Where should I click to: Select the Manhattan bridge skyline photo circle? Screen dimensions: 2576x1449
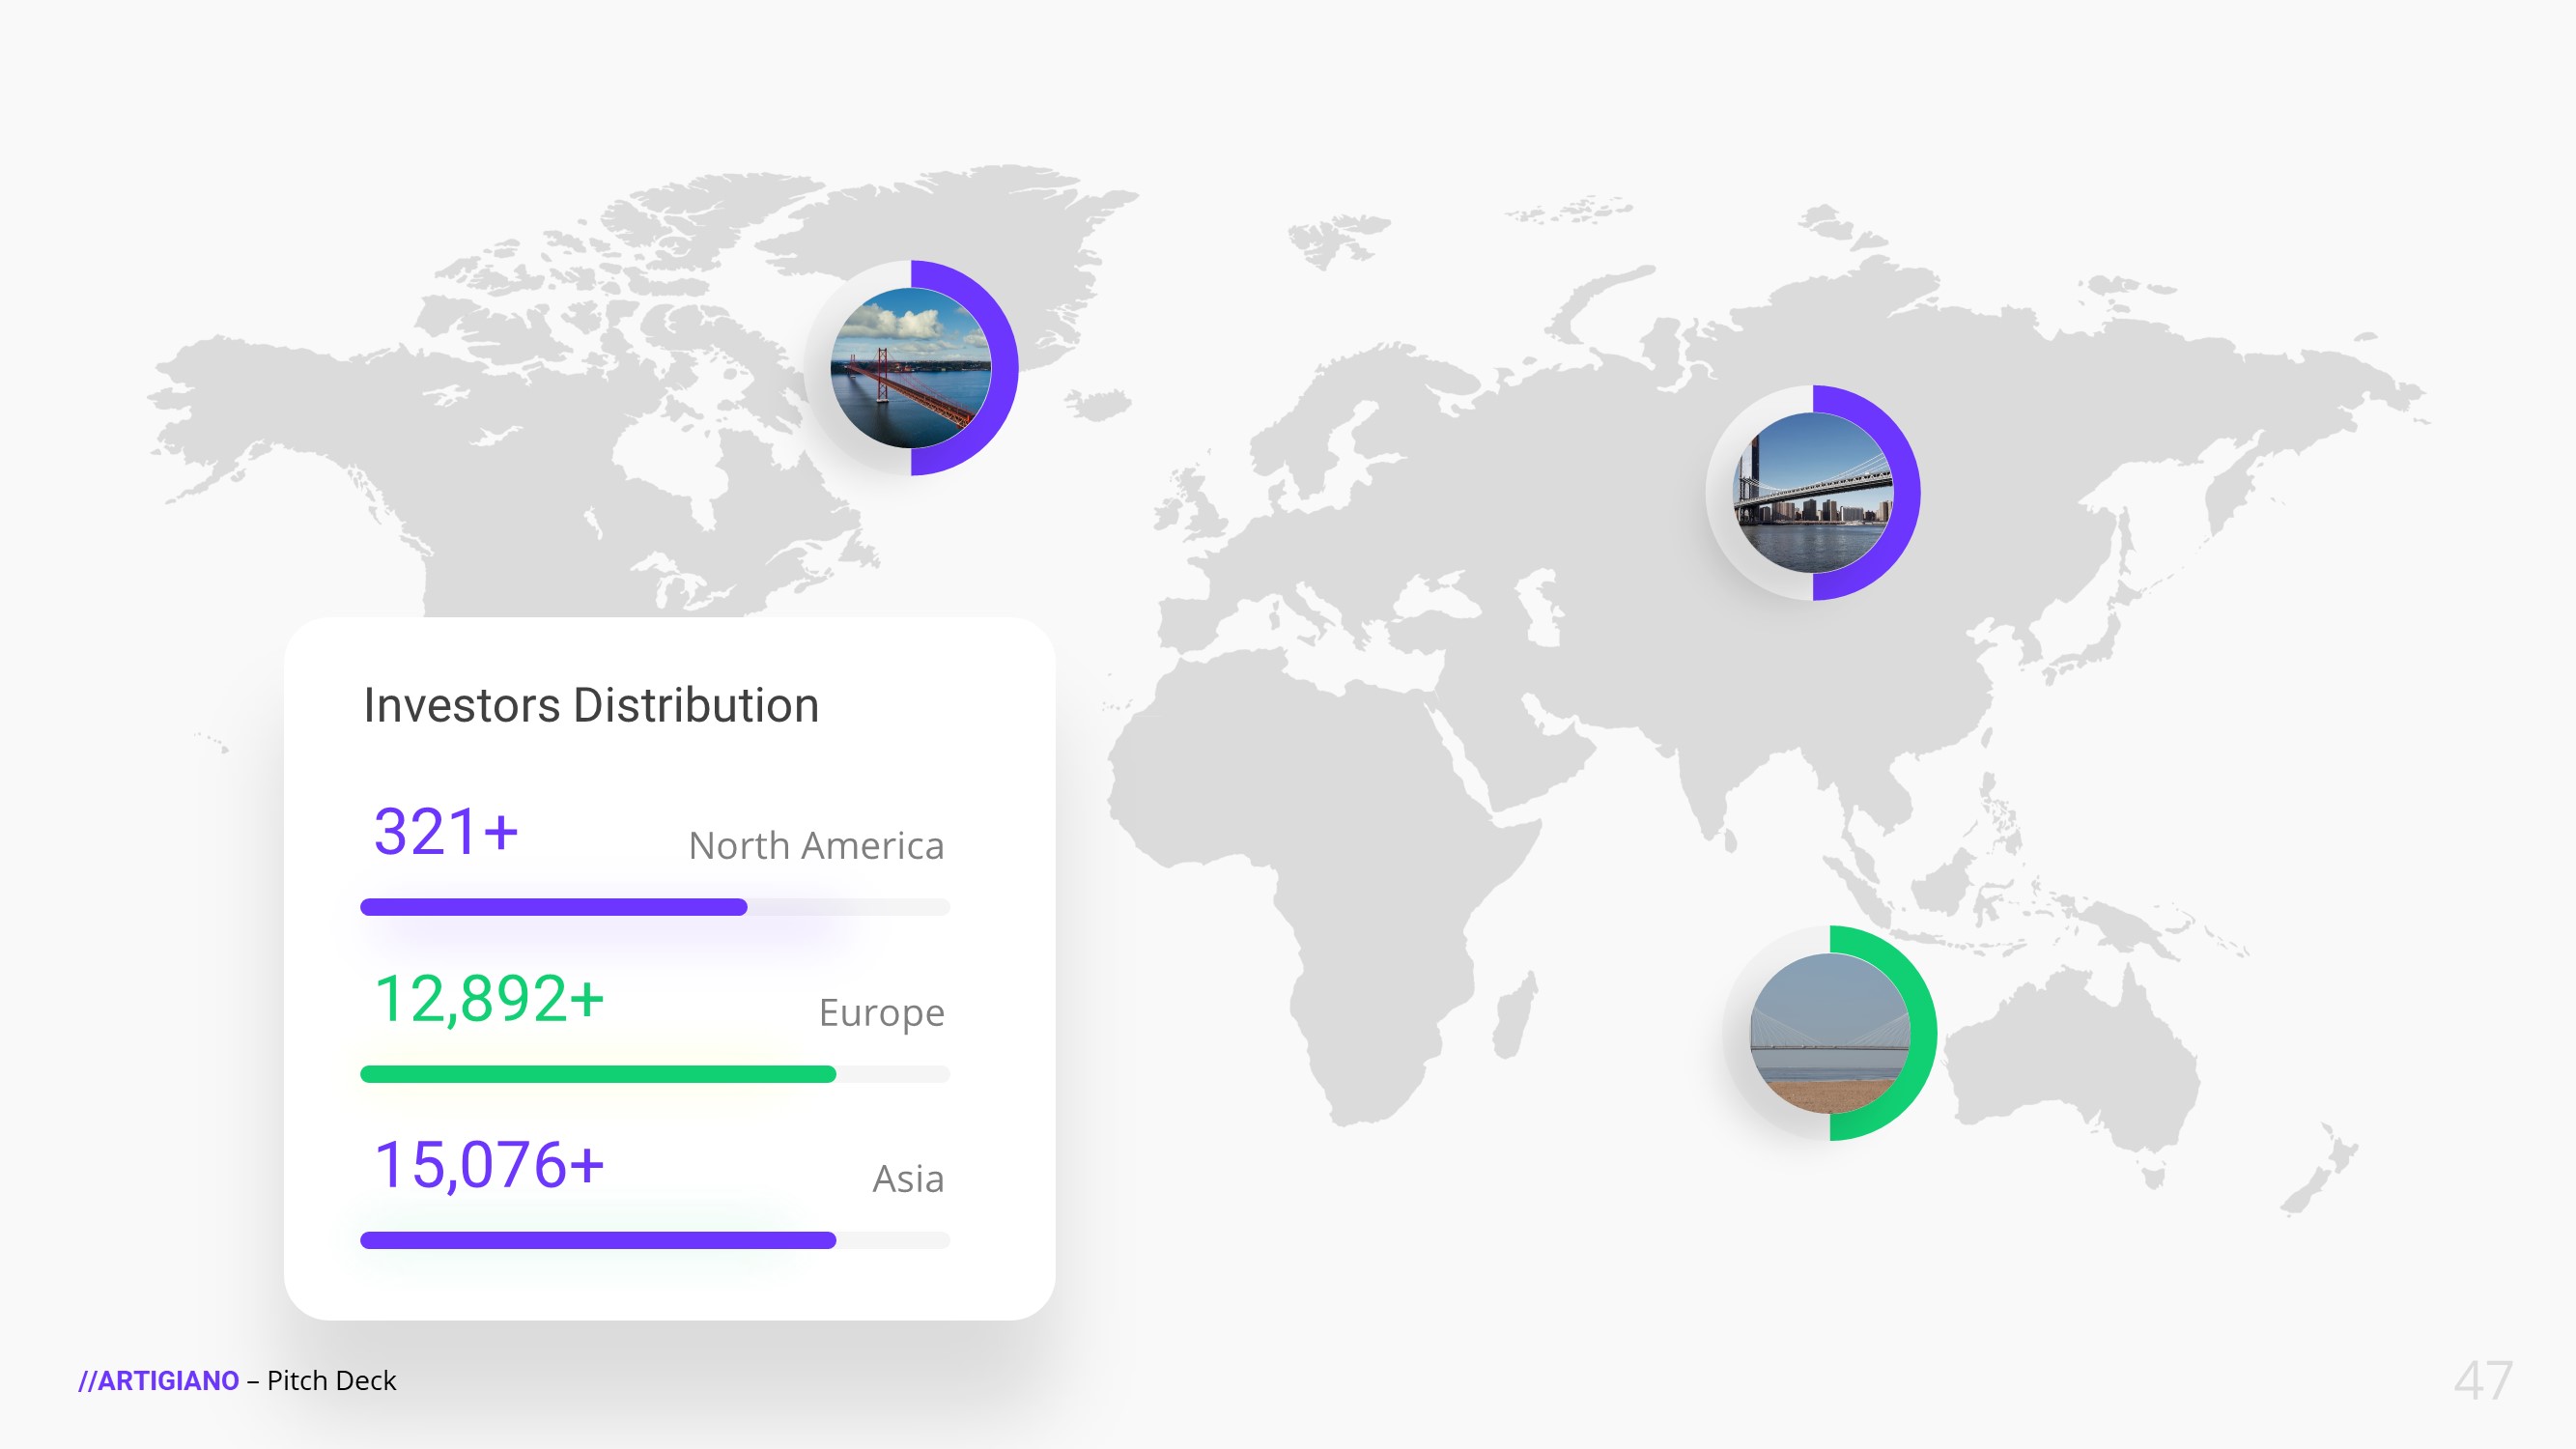coord(1812,493)
